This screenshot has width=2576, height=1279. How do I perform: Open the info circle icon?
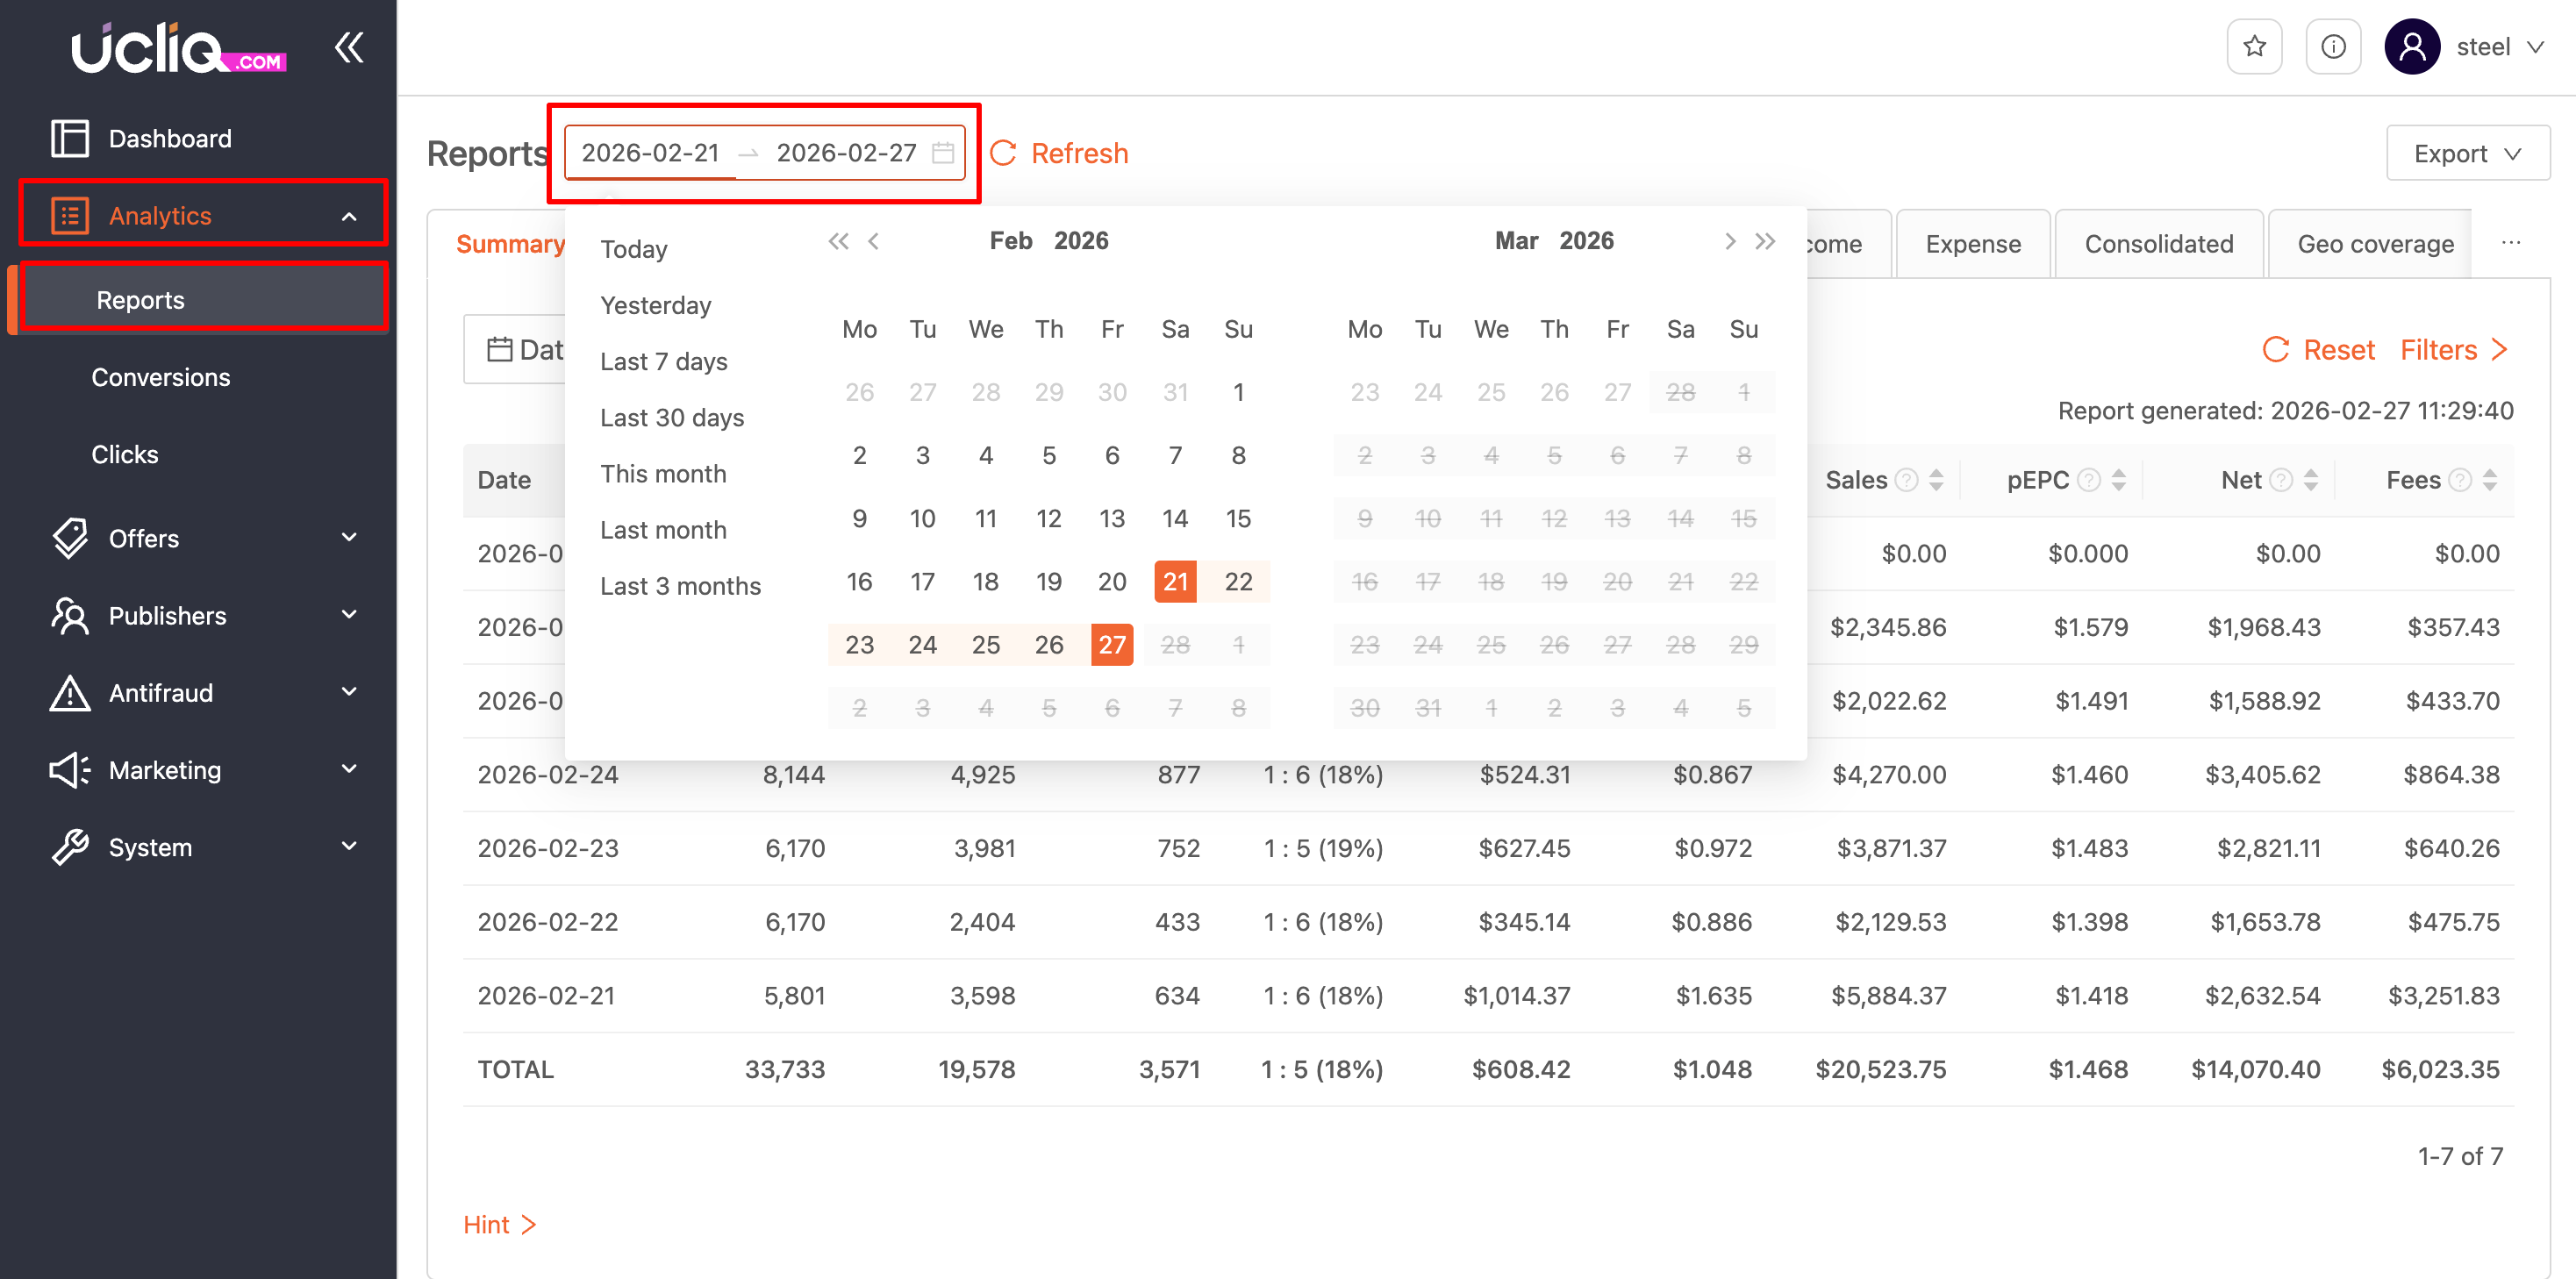coord(2333,47)
